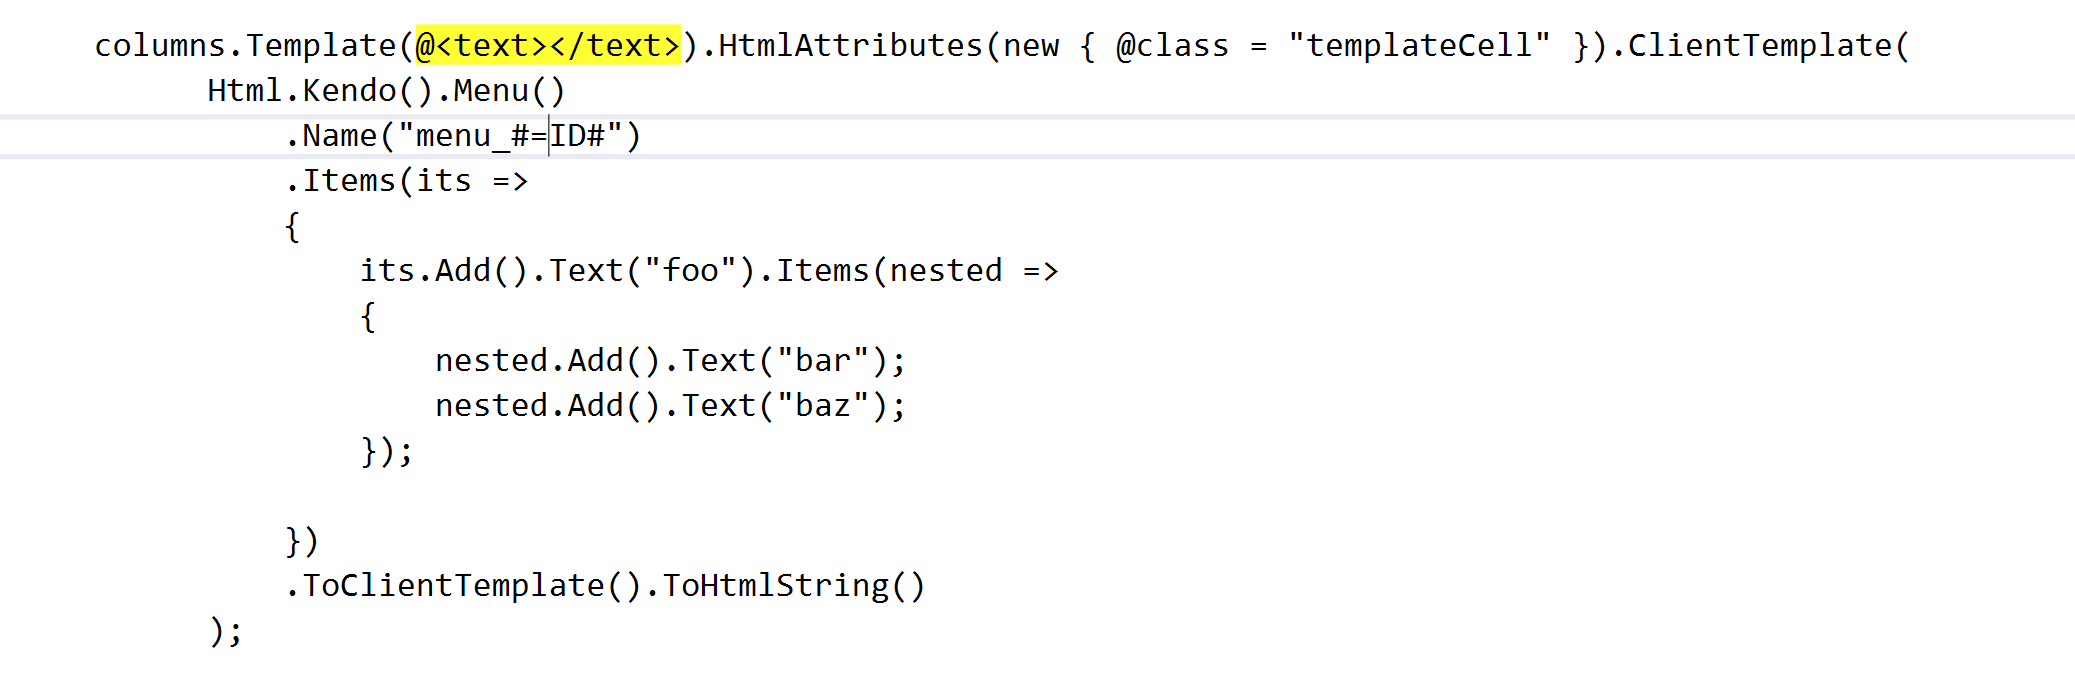The image size is (2075, 677).
Task: Click the .Items(its => lambda line
Action: pos(406,181)
